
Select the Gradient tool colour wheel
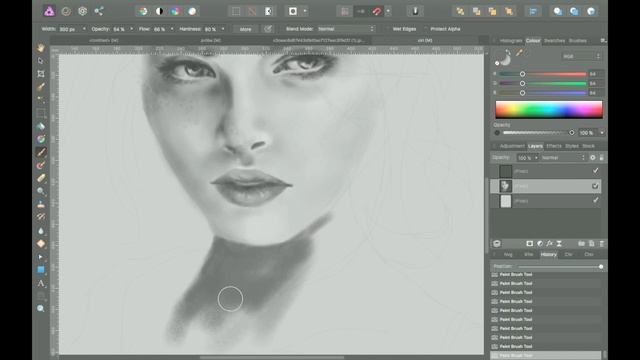(x=41, y=139)
